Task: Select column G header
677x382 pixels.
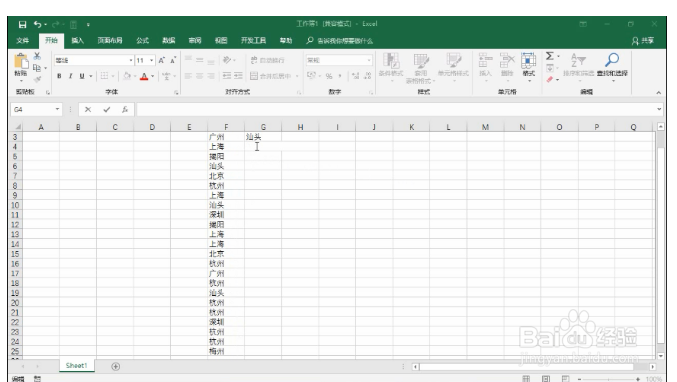Action: tap(263, 127)
